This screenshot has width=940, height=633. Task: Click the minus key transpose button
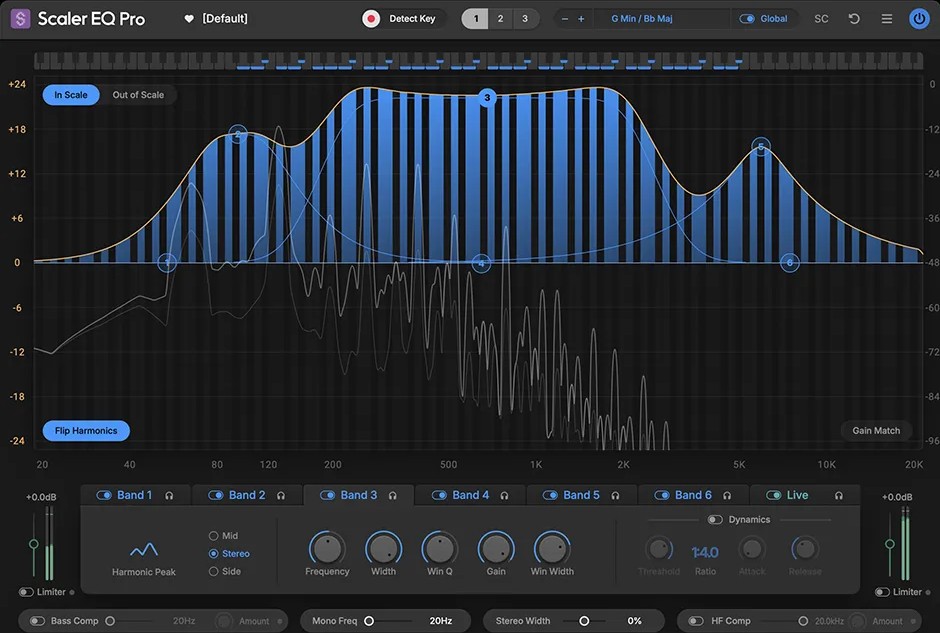coord(564,19)
